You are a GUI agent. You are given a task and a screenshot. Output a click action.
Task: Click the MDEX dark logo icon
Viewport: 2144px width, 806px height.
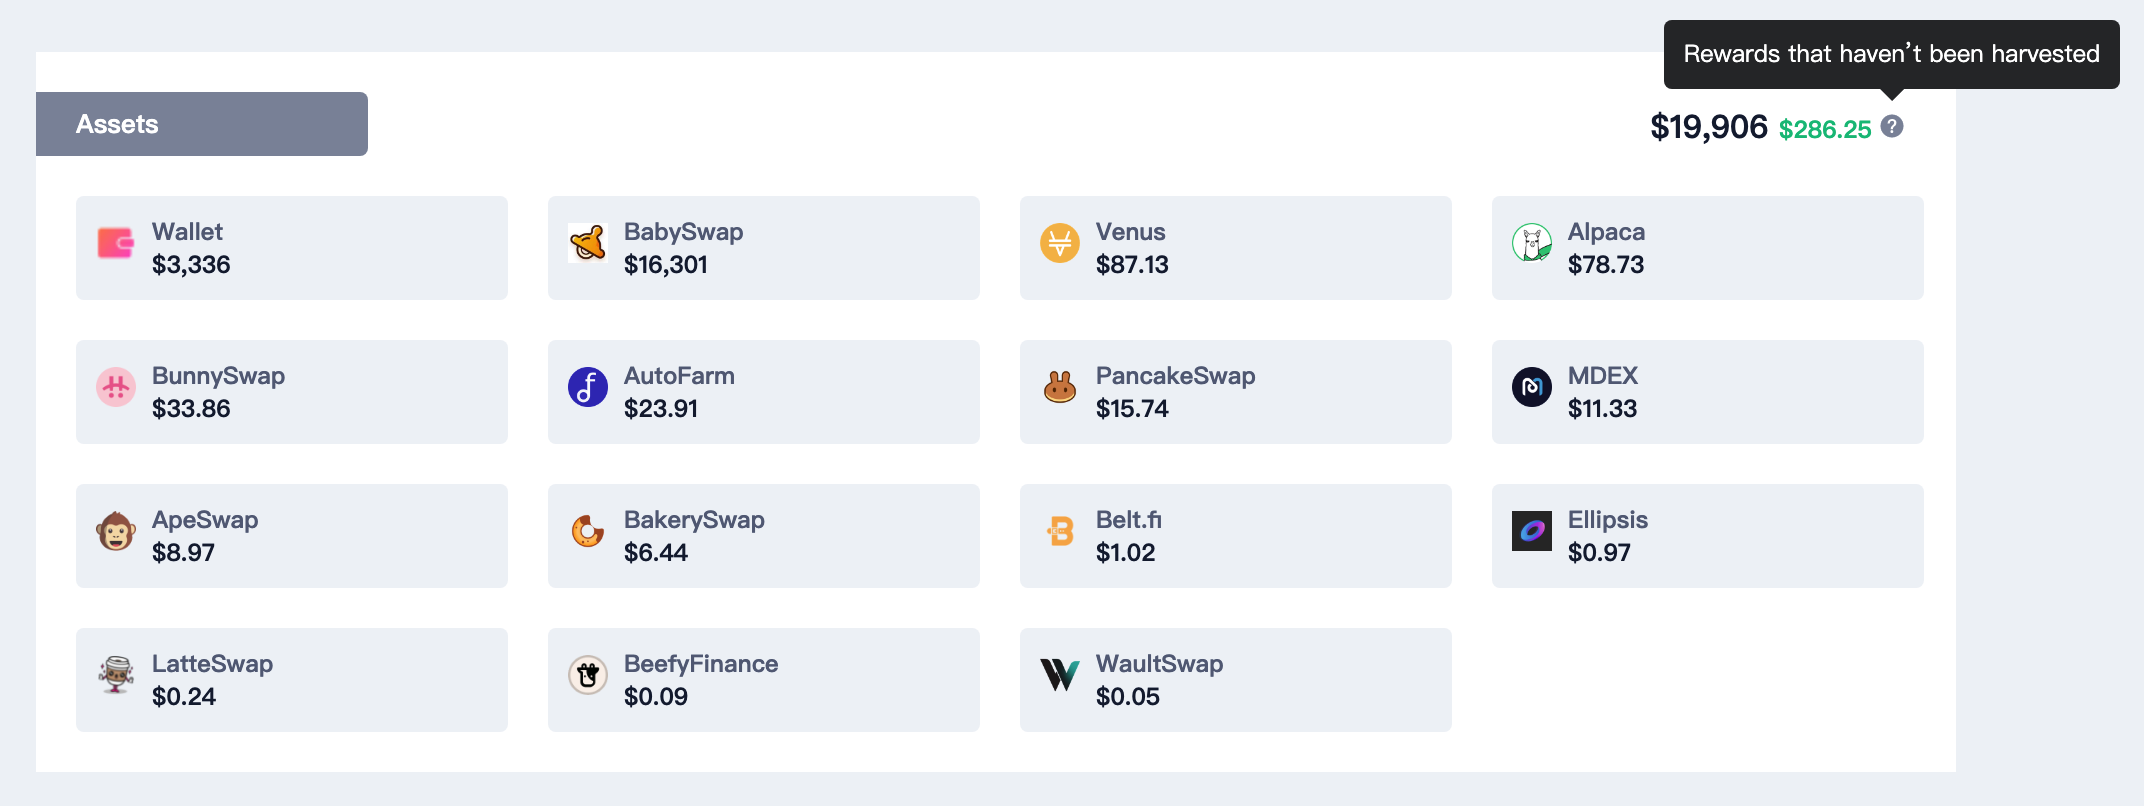point(1532,387)
